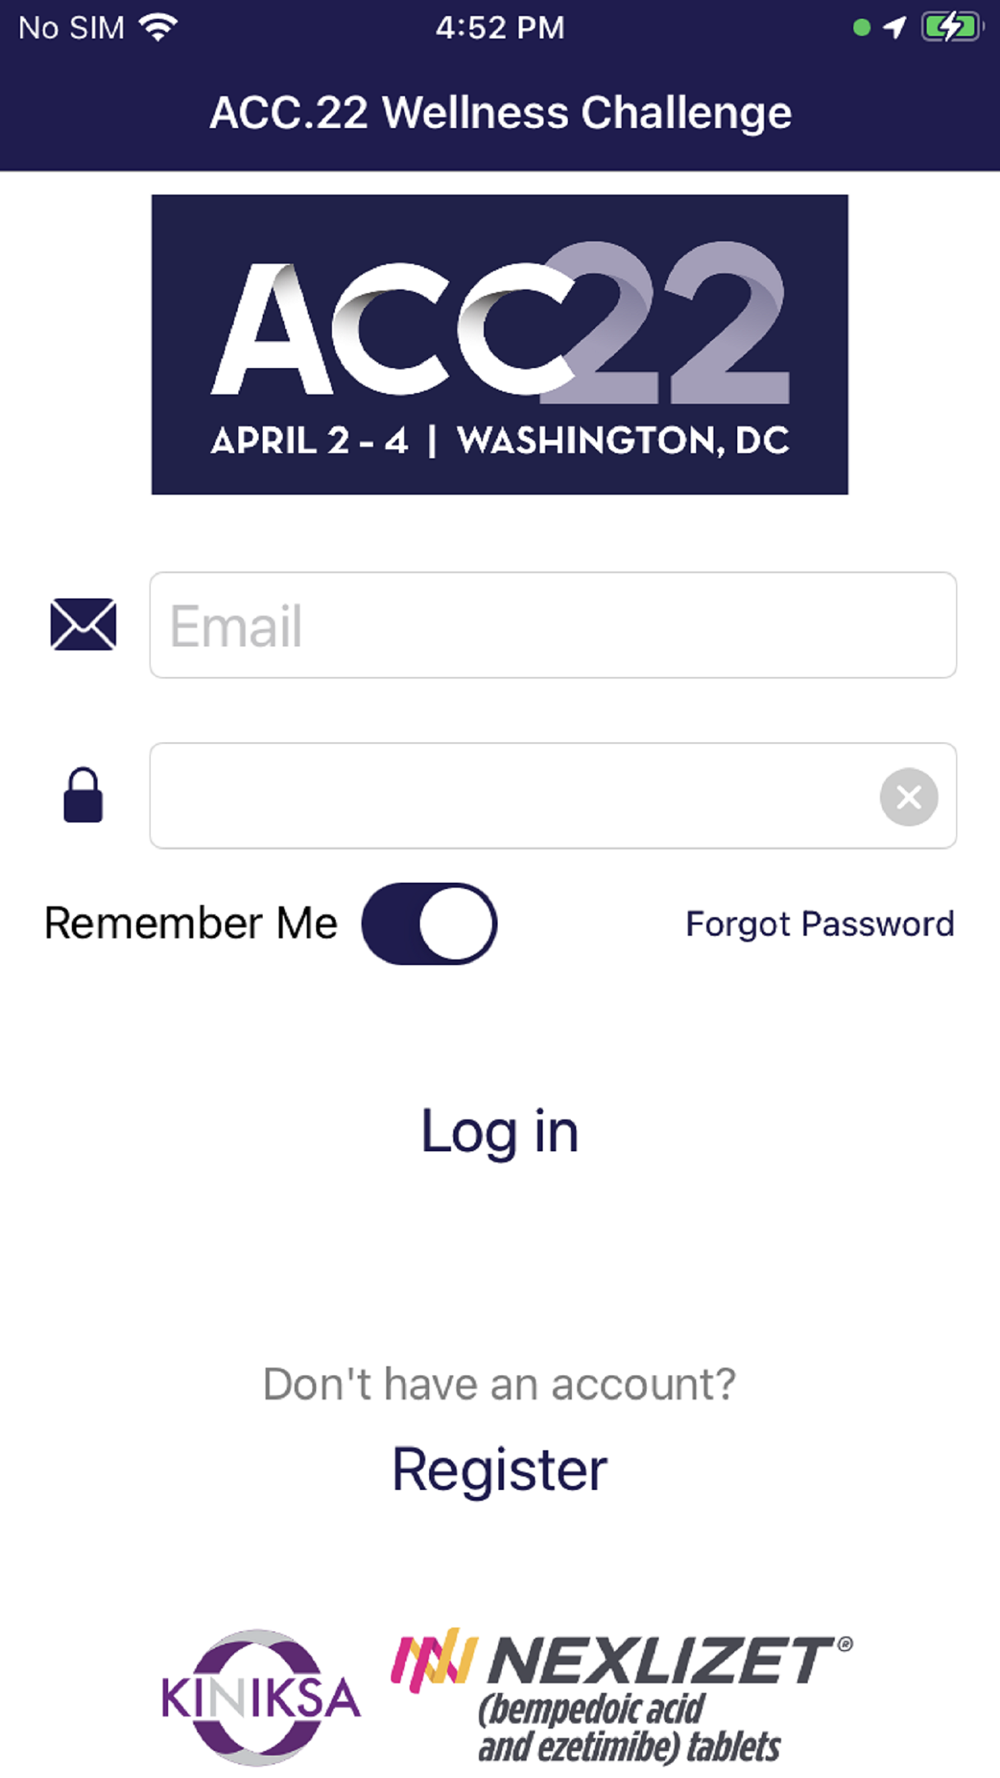Toggle the Remember Me switch

tap(429, 923)
